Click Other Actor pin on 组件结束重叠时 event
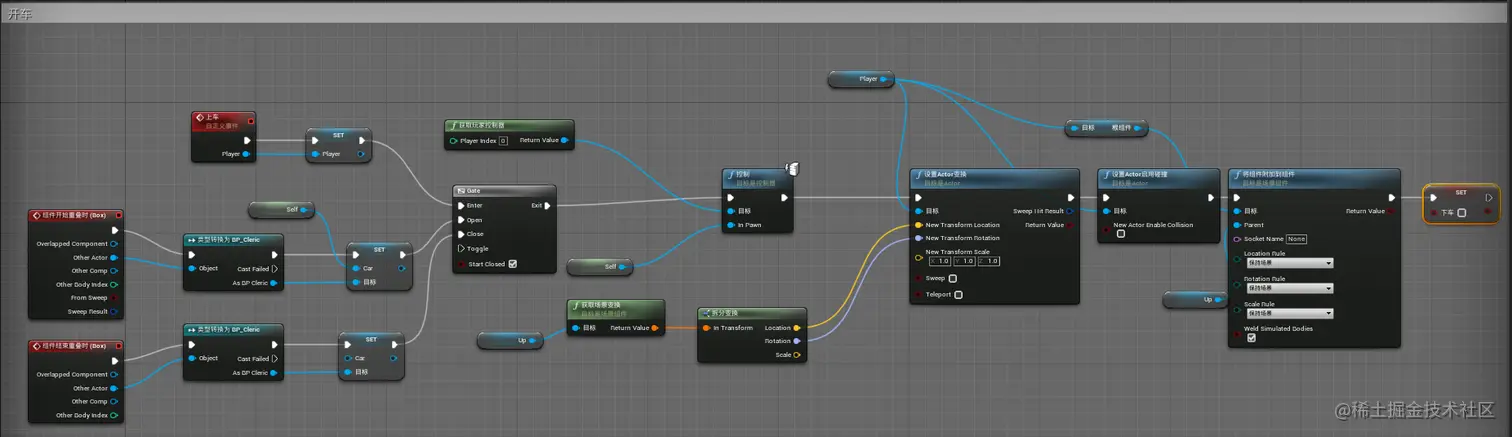The width and height of the screenshot is (1512, 437). click(x=114, y=388)
